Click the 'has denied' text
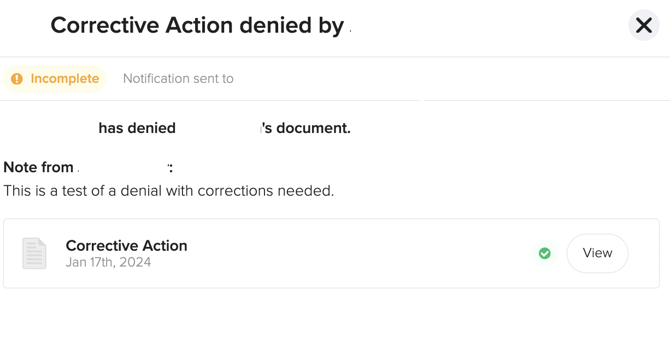Image resolution: width=670 pixels, height=363 pixels. point(137,128)
